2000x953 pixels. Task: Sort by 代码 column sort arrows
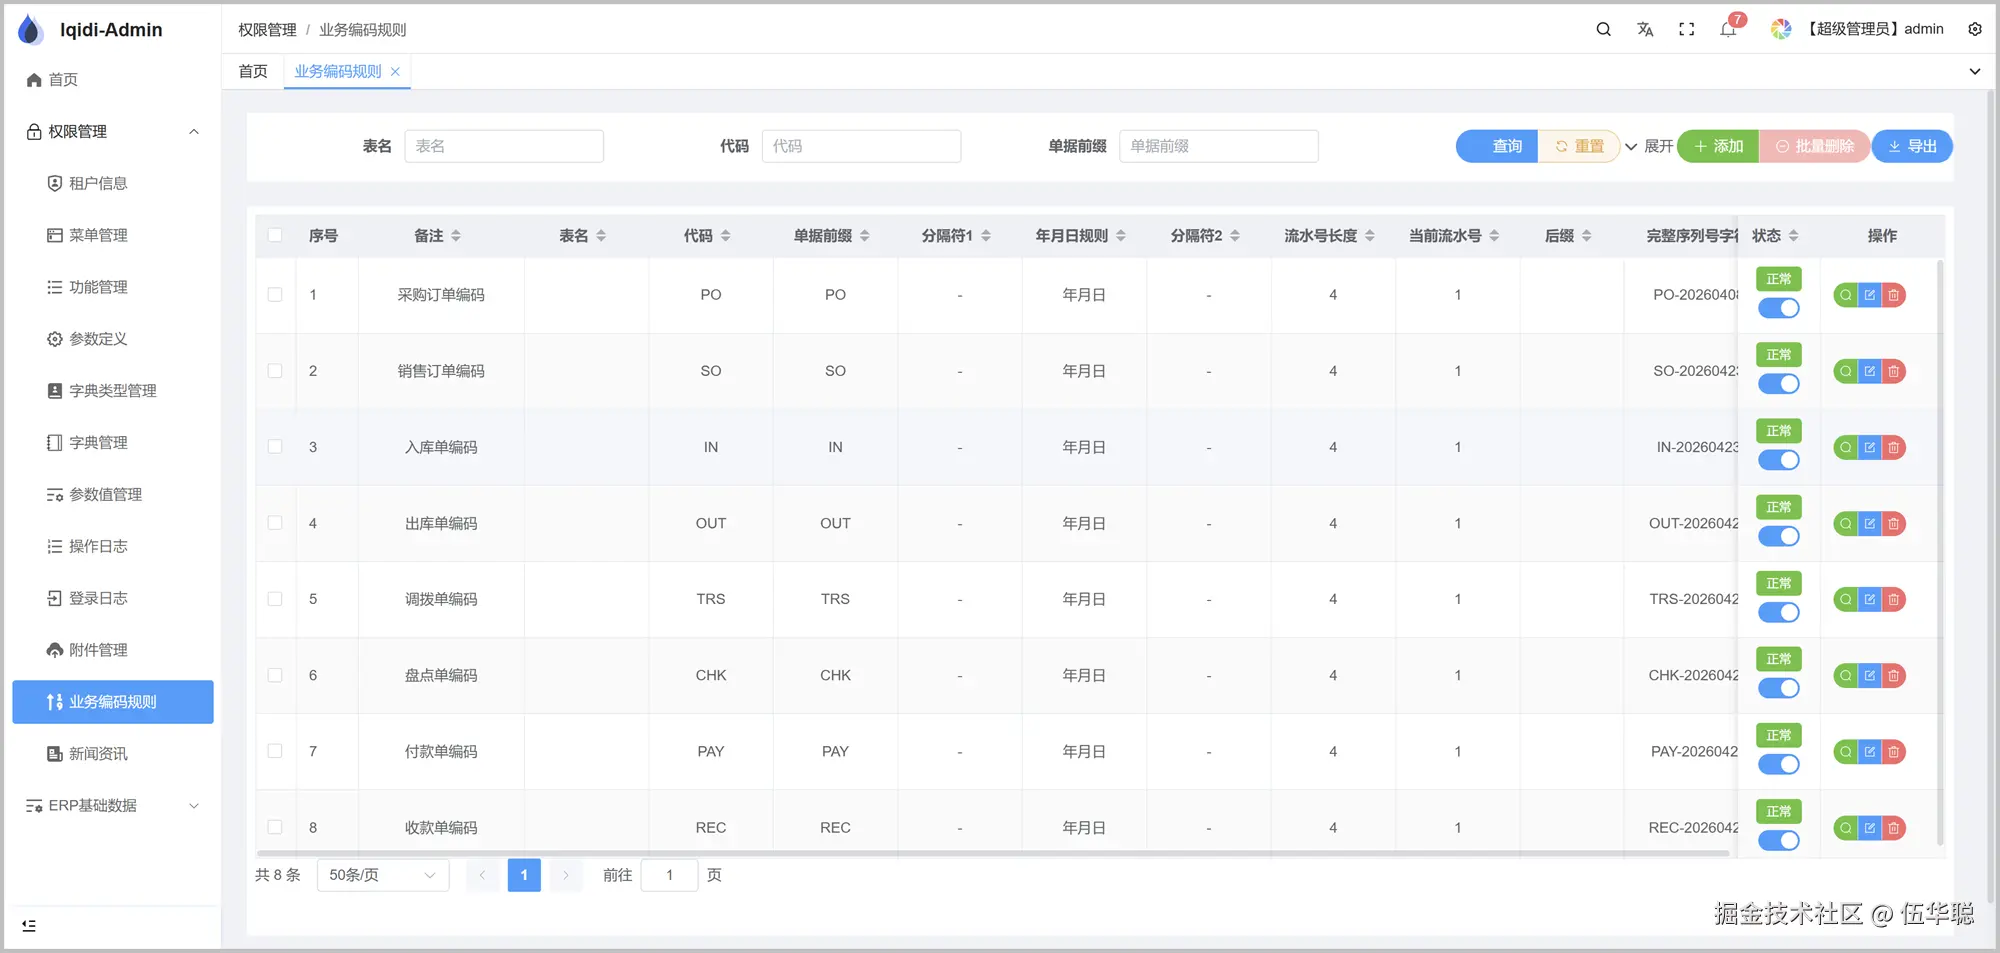point(726,236)
